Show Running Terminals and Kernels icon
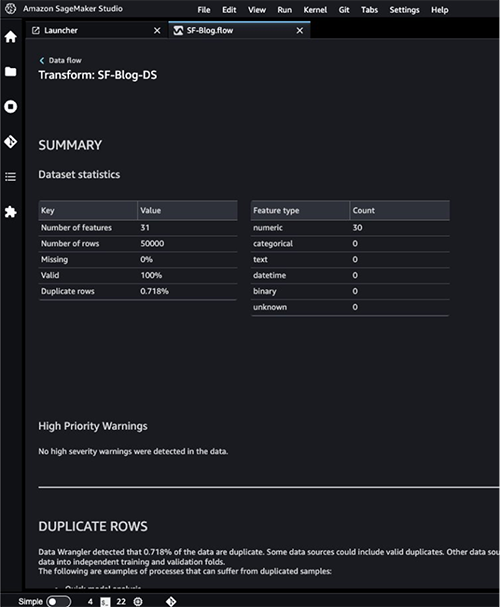This screenshot has height=607, width=500. point(10,106)
